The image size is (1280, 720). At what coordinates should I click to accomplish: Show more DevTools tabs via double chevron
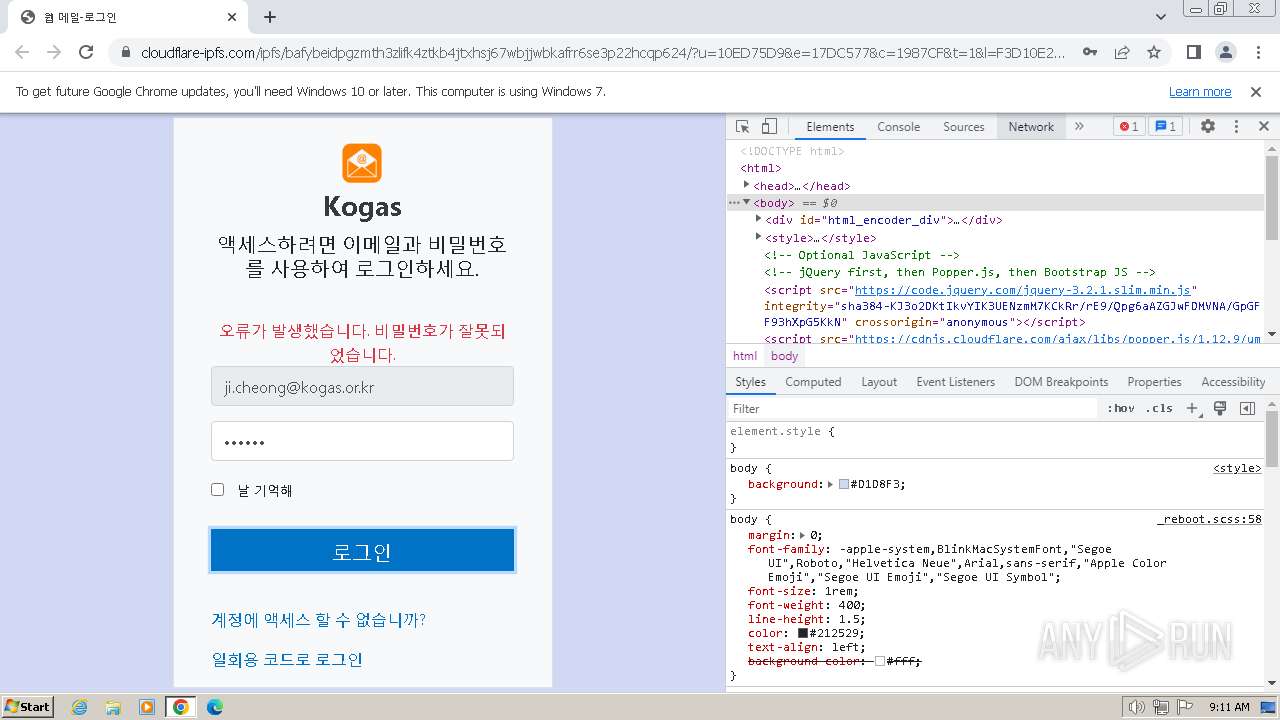coord(1079,127)
